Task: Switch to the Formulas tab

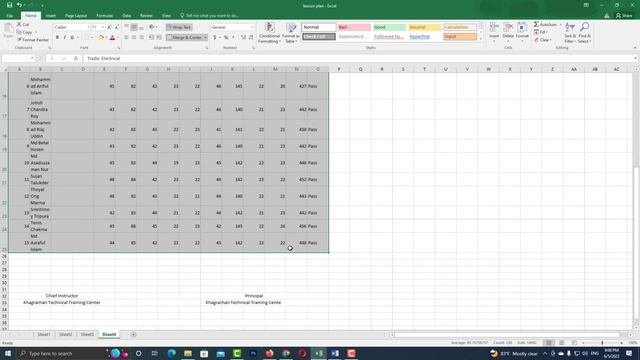Action: [x=104, y=16]
